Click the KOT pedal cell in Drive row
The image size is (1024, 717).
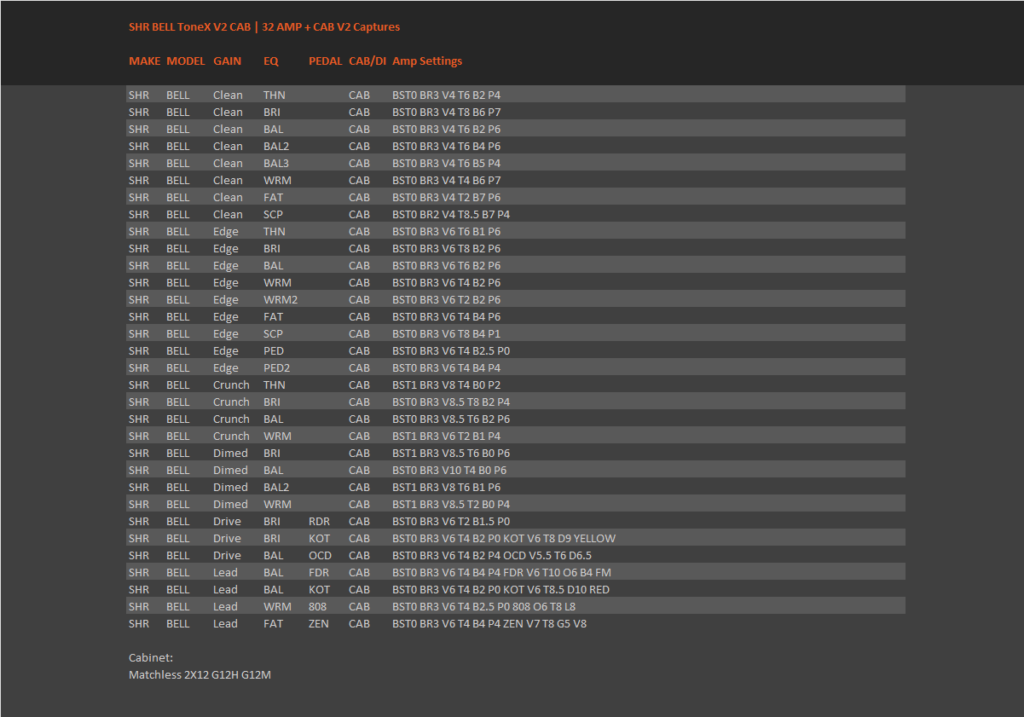click(319, 538)
